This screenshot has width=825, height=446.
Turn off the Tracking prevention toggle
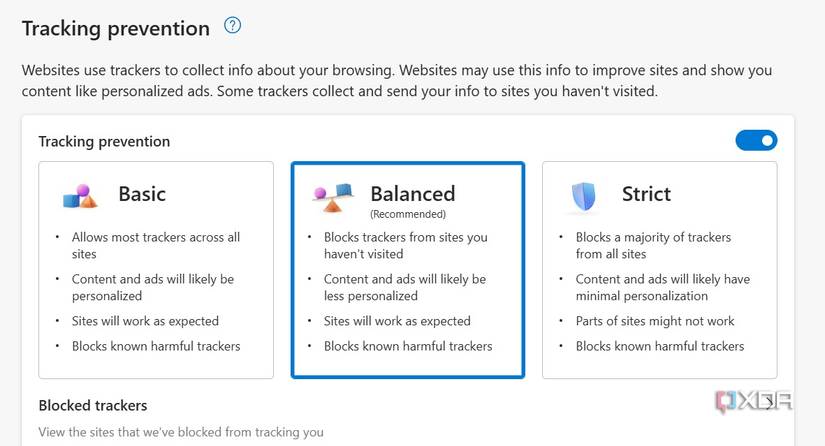click(x=756, y=141)
